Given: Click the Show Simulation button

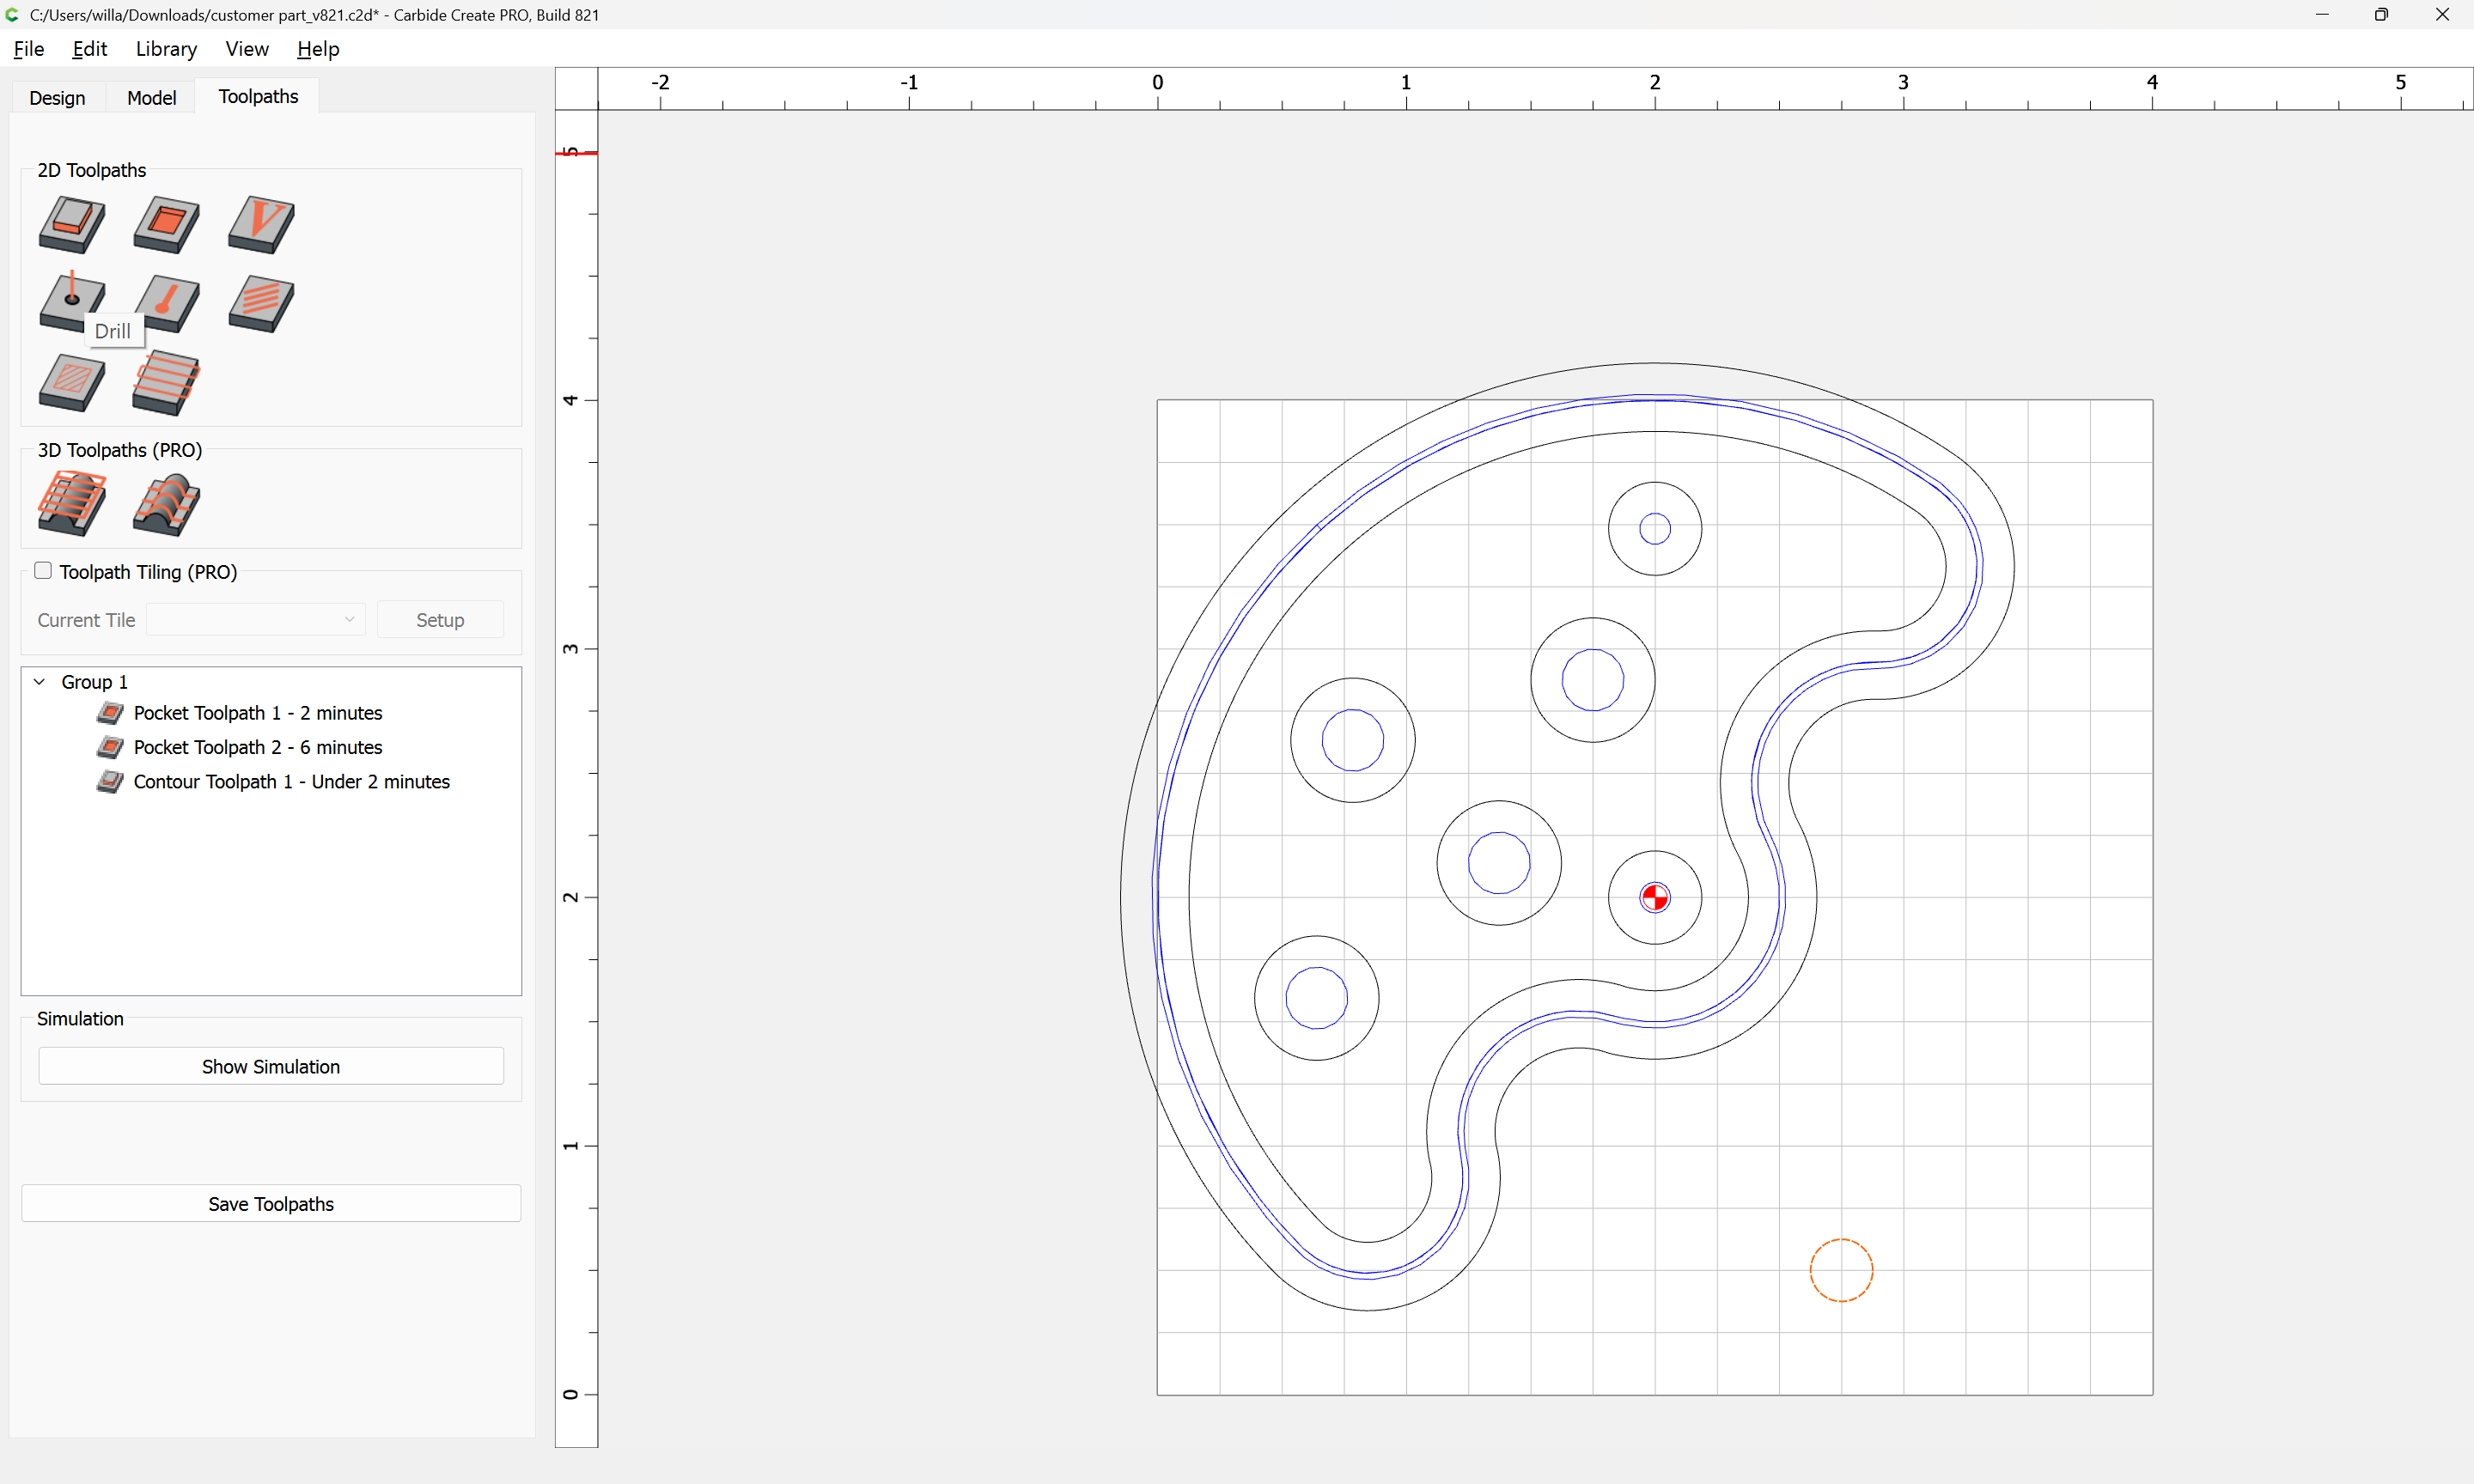Looking at the screenshot, I should [270, 1066].
